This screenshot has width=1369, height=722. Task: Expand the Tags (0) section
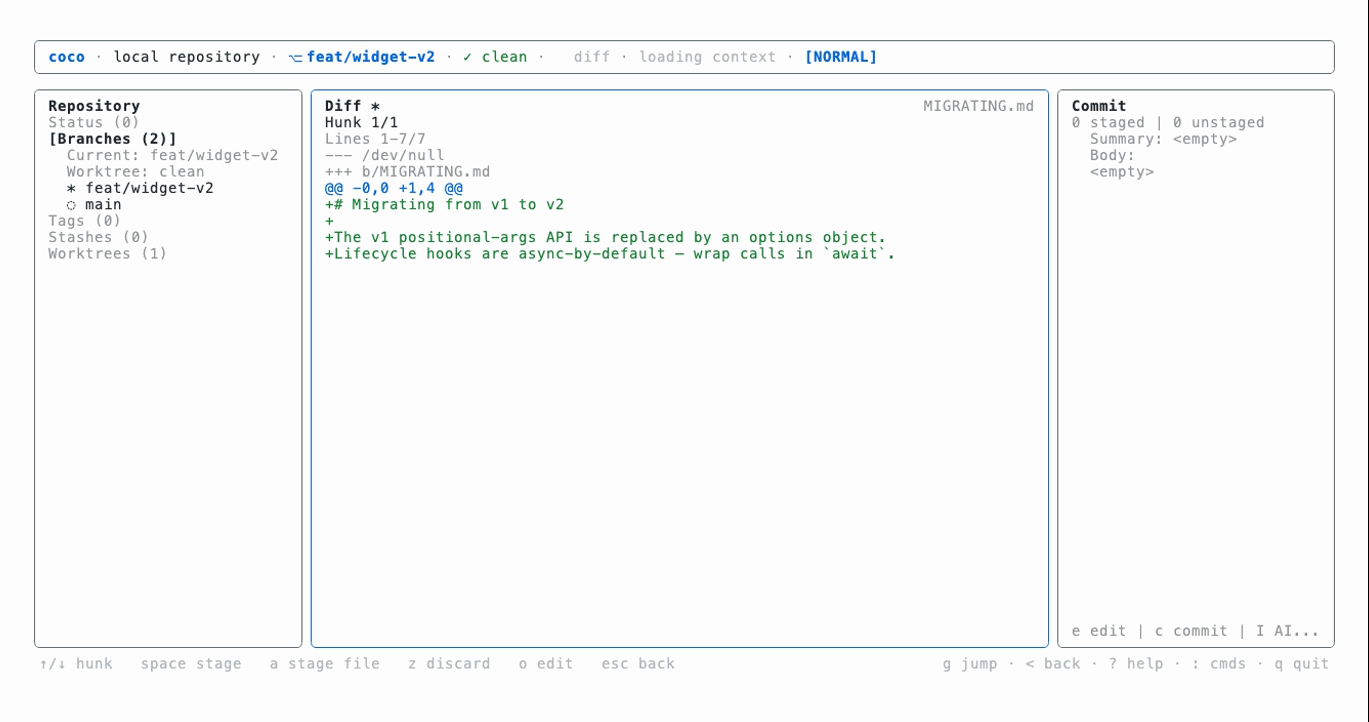85,221
